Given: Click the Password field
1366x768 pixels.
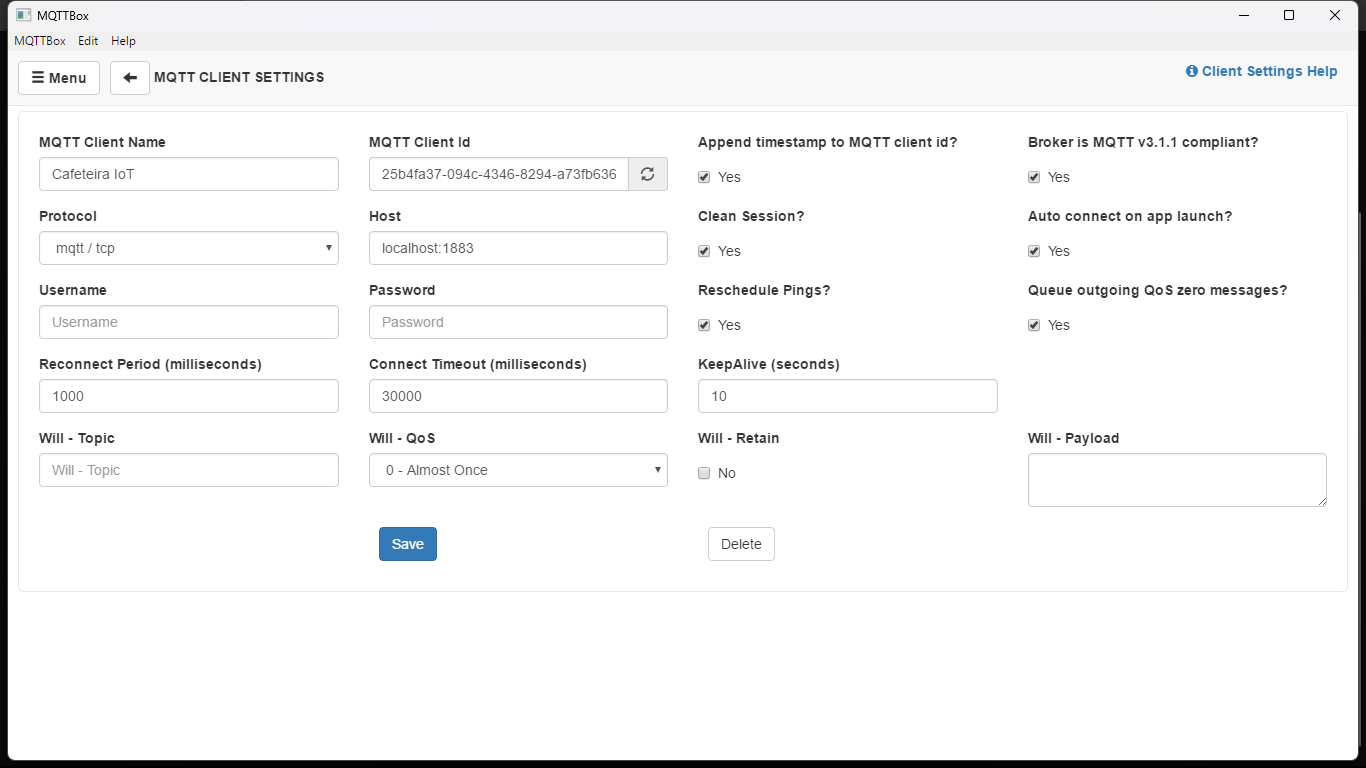Looking at the screenshot, I should pyautogui.click(x=518, y=322).
